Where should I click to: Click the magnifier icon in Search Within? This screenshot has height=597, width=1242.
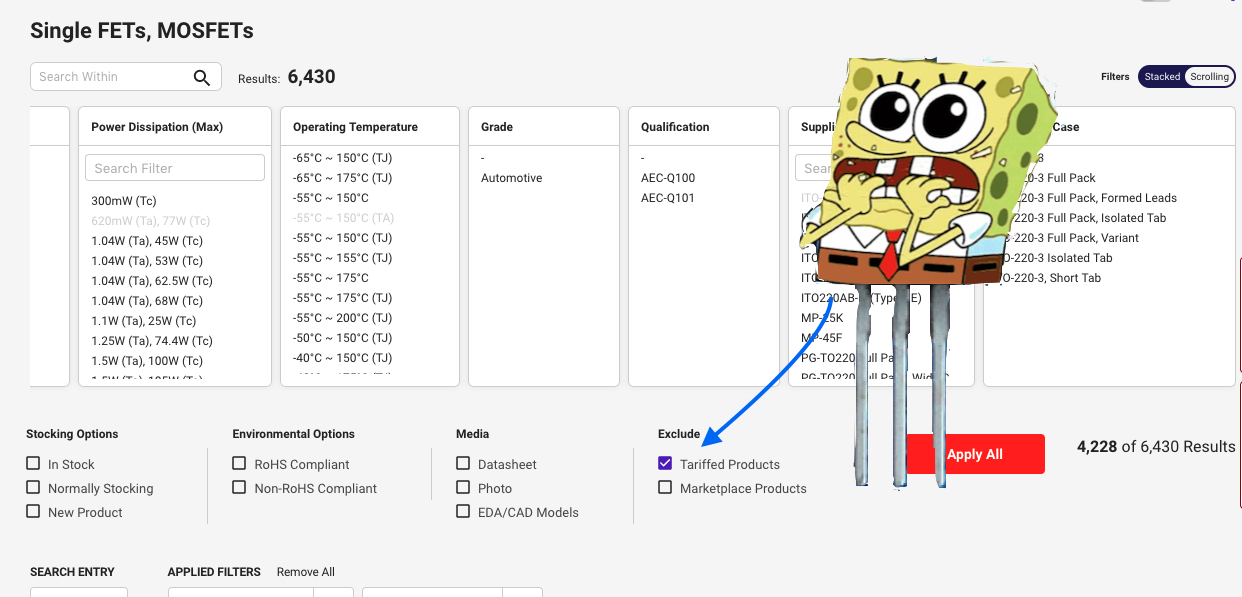[x=202, y=77]
